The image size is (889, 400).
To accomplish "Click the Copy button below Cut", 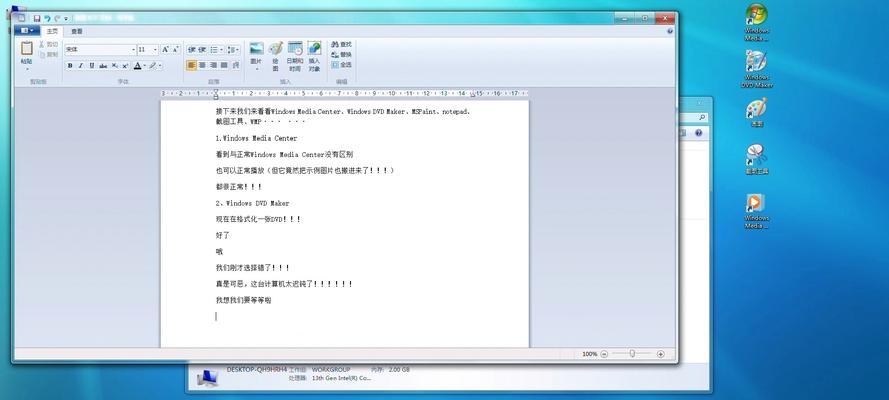I will click(48, 54).
